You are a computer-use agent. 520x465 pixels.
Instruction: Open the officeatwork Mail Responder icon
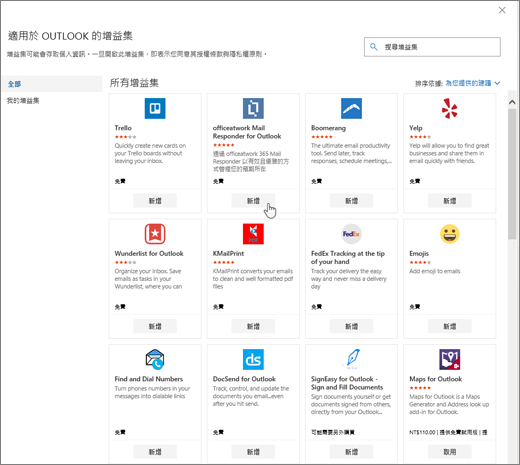click(x=253, y=108)
